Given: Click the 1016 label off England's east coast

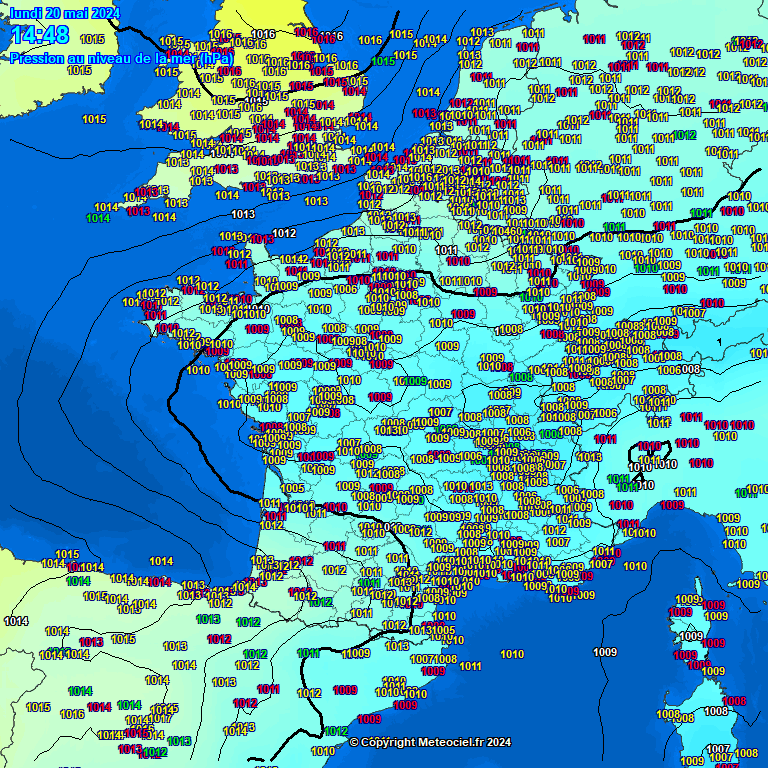Looking at the screenshot, I should [x=370, y=40].
